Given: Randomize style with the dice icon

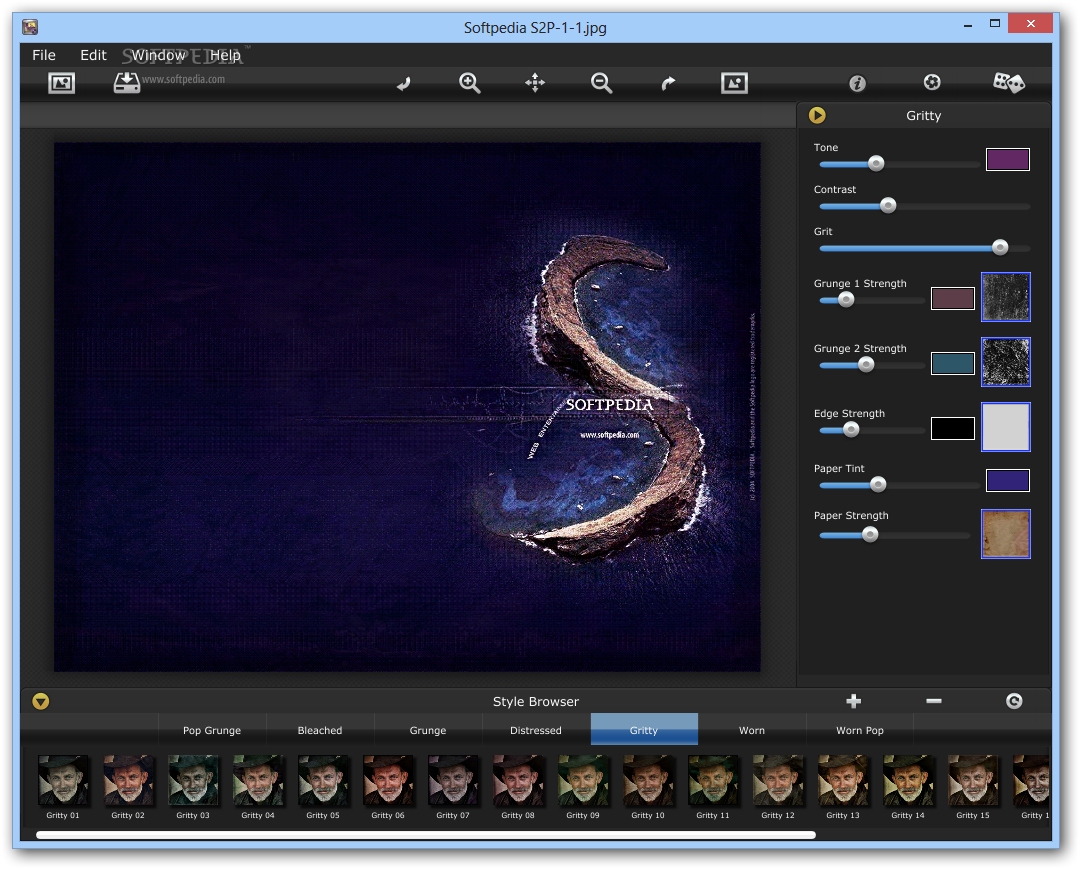Looking at the screenshot, I should tap(1009, 83).
